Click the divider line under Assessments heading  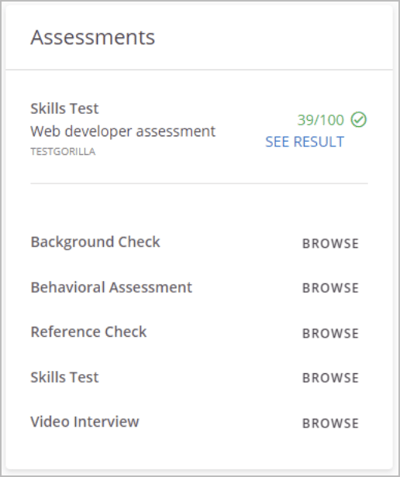pos(199,70)
